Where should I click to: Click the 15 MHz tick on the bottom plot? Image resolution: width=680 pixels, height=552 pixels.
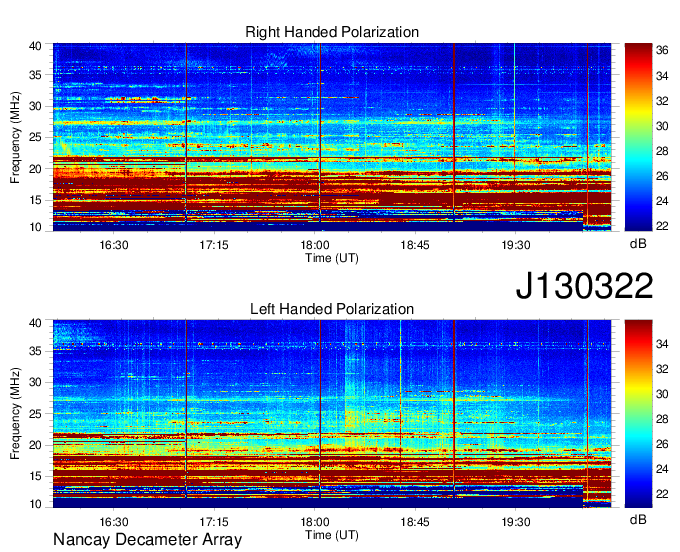(35, 477)
